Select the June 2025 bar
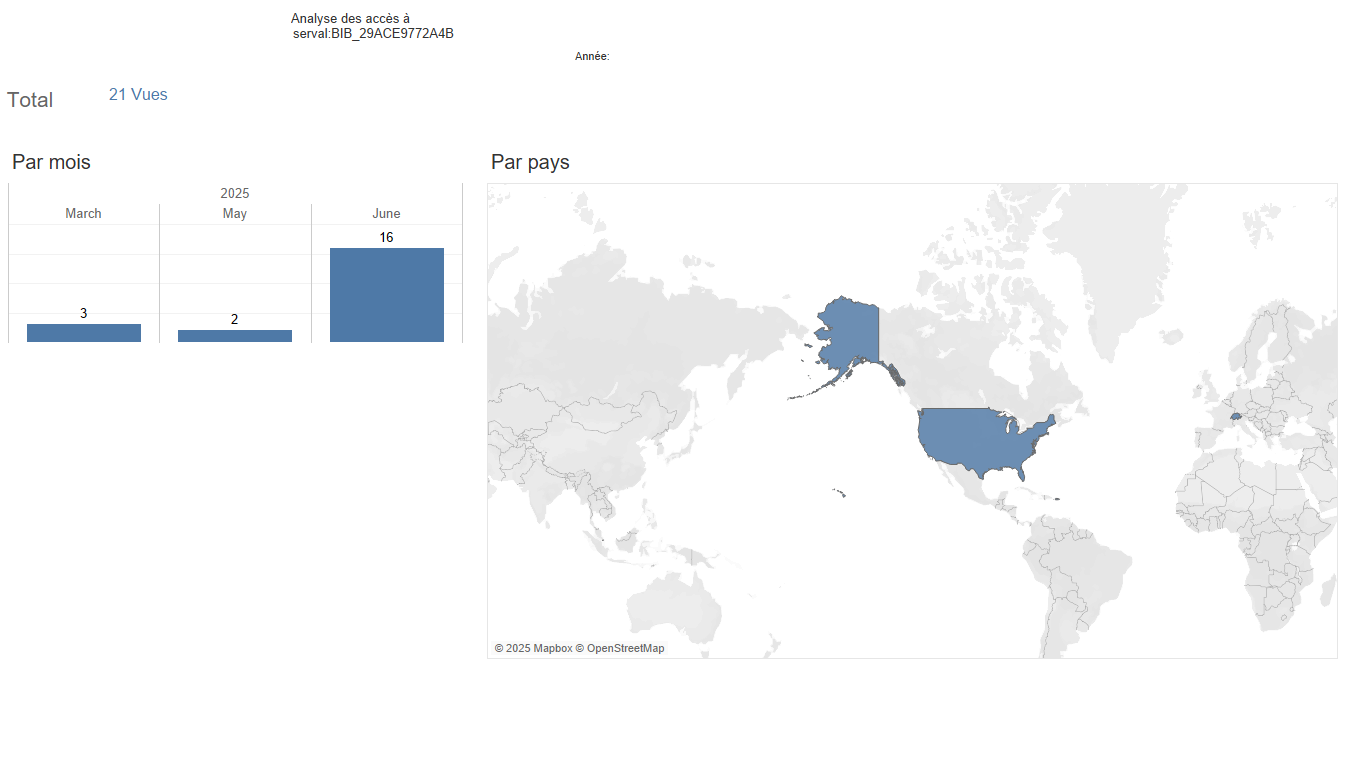Image resolution: width=1366 pixels, height=768 pixels. click(x=387, y=295)
